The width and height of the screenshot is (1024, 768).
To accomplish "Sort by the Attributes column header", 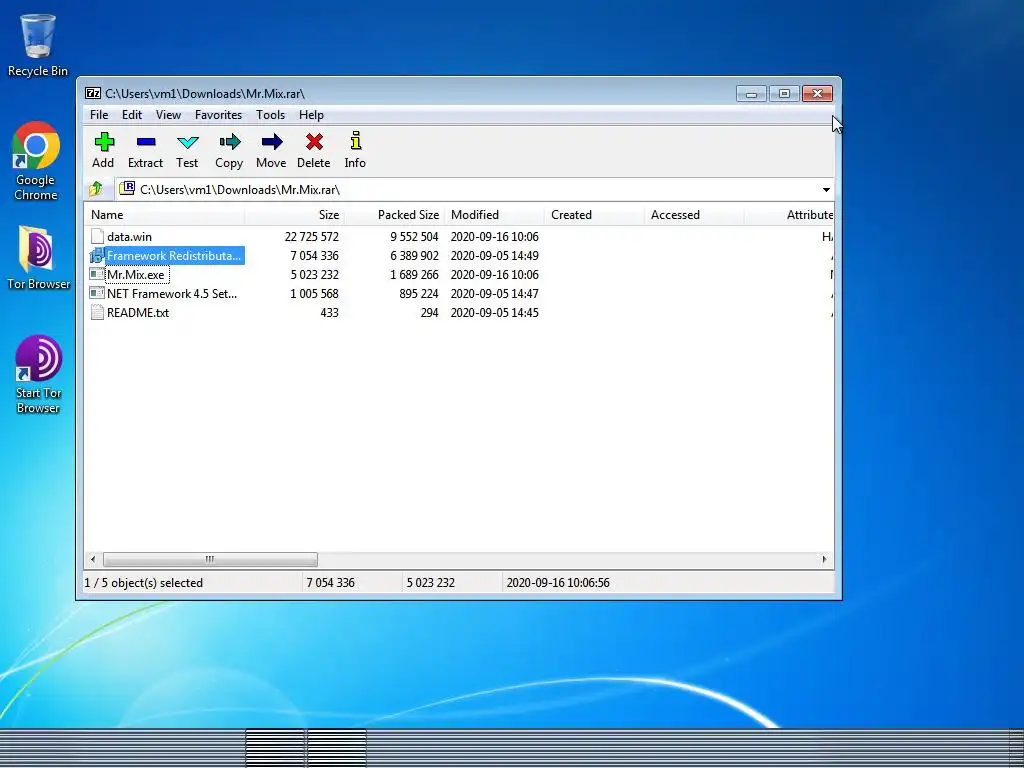I will [790, 215].
